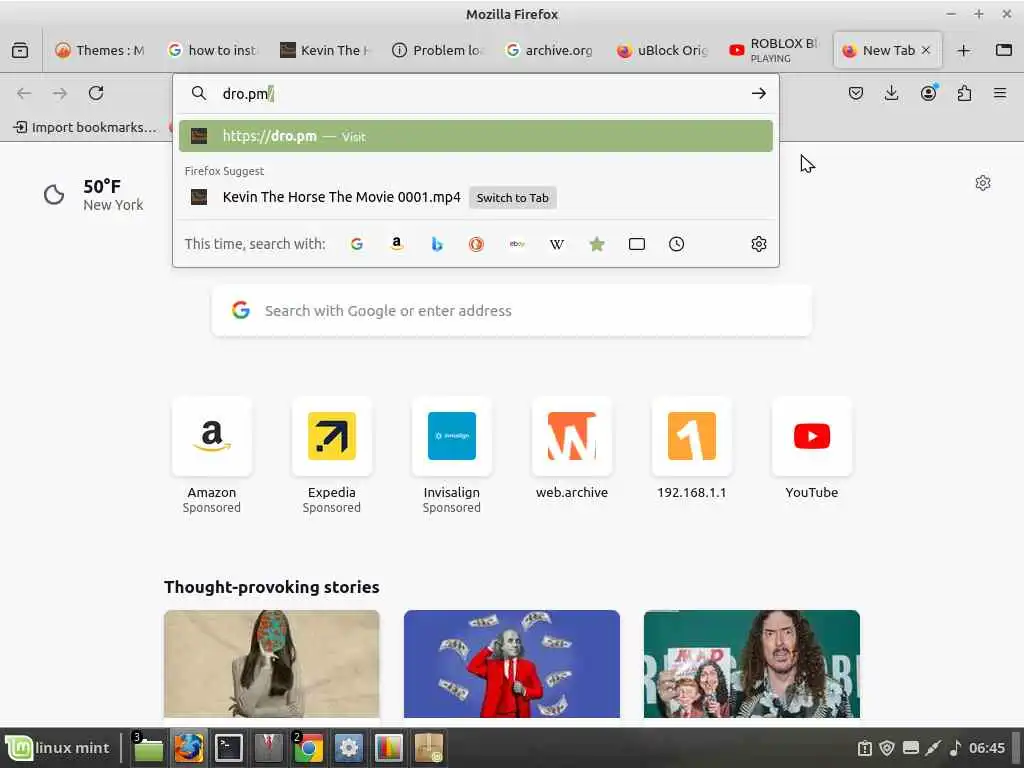Click the Search with Google box

511,311
